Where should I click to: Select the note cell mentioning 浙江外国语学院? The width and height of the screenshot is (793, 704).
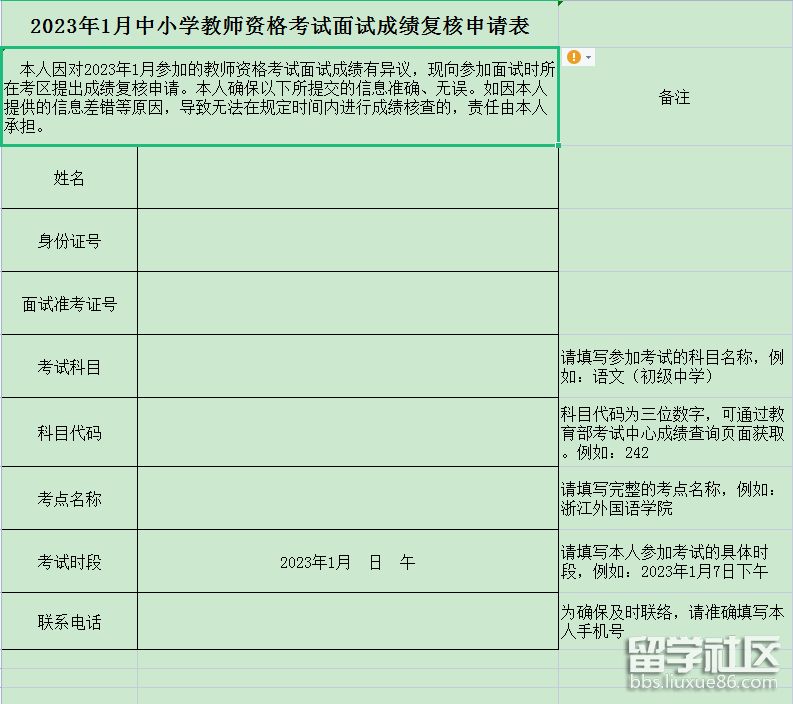(675, 498)
